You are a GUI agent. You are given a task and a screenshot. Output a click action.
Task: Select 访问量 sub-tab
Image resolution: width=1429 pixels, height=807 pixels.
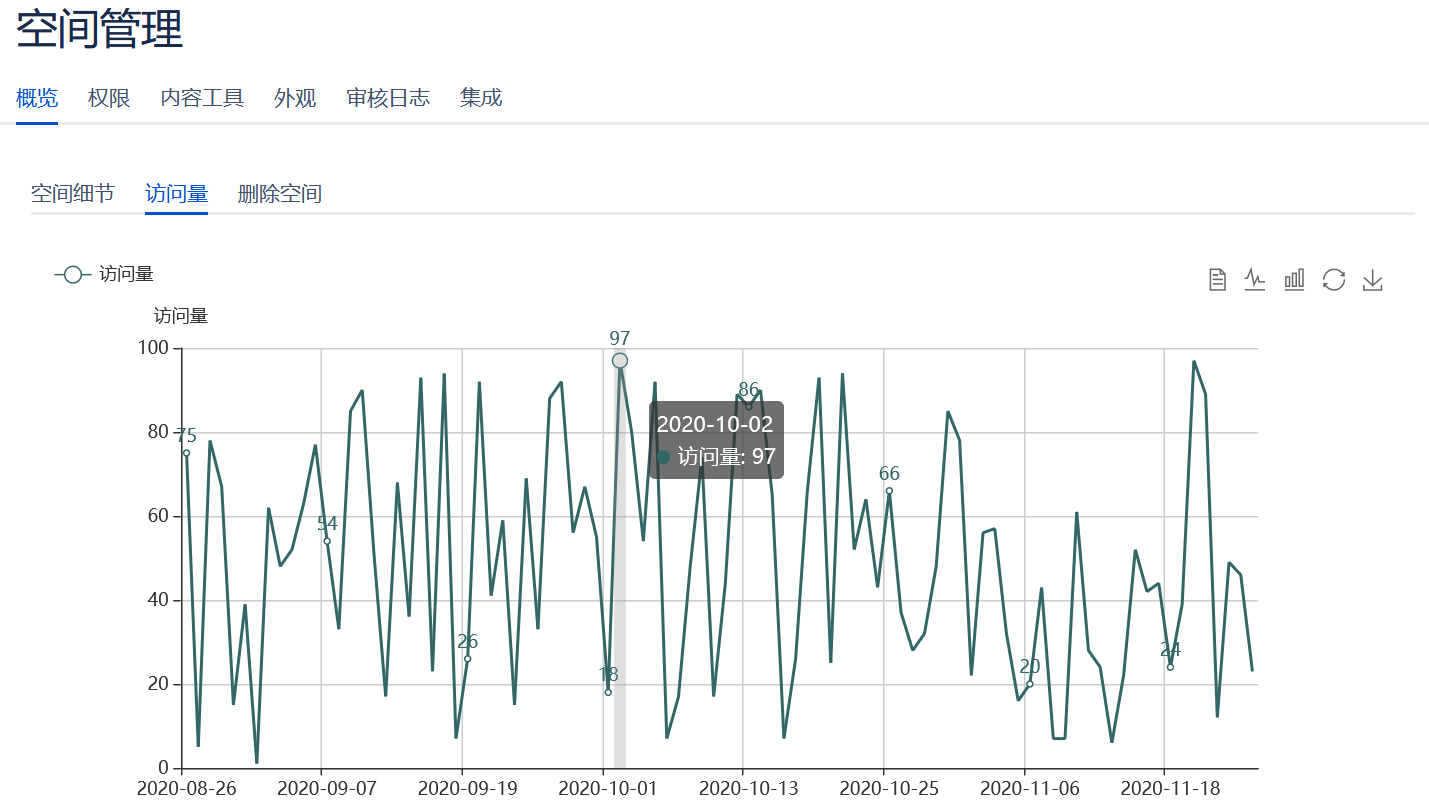(176, 193)
